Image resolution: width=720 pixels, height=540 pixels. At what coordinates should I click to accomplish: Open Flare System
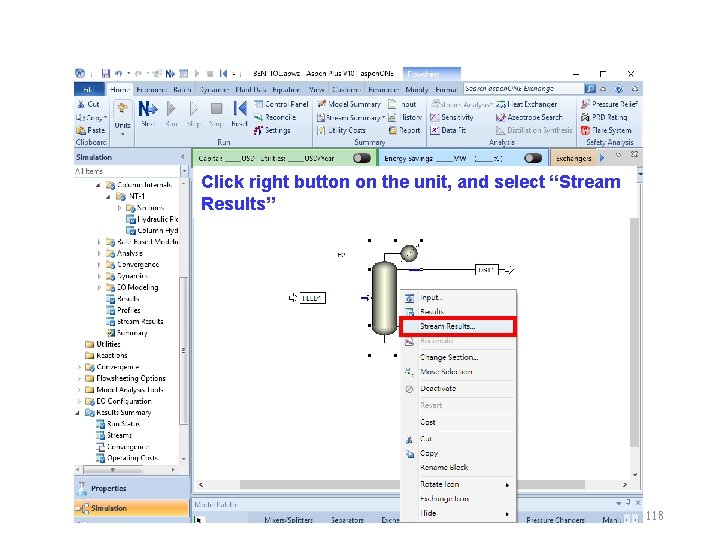[606, 130]
